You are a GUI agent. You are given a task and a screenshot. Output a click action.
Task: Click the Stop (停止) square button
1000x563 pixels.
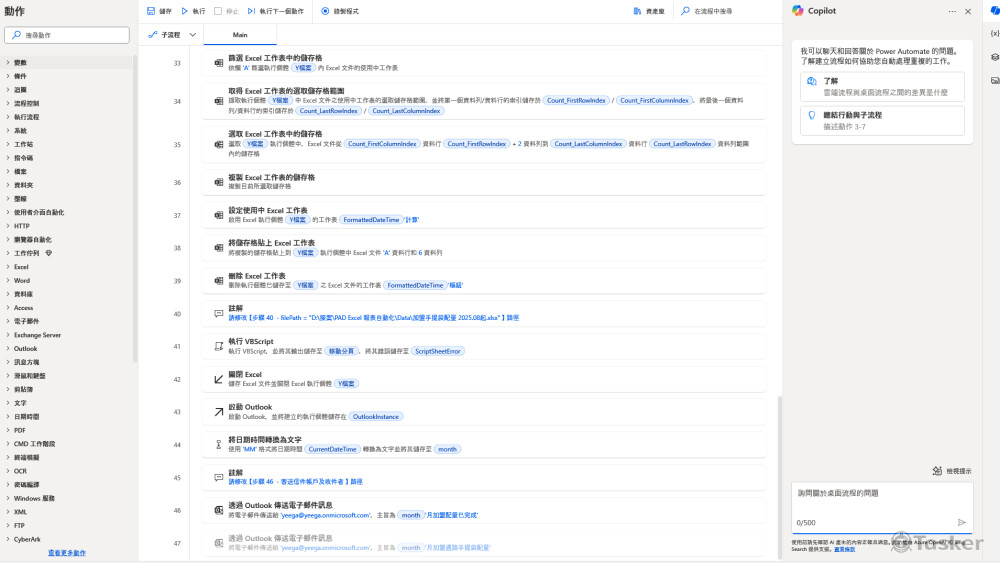point(218,11)
